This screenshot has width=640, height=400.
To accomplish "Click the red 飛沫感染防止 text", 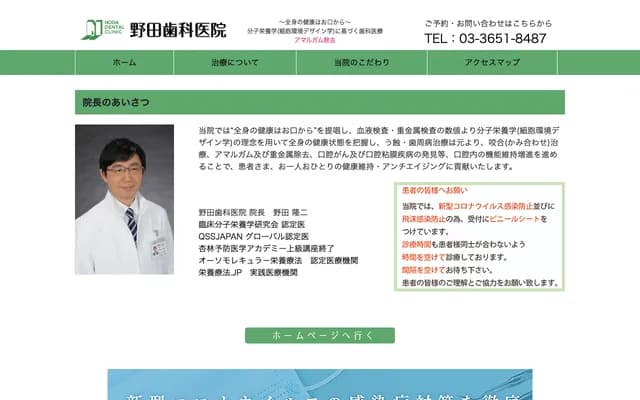I will [425, 218].
